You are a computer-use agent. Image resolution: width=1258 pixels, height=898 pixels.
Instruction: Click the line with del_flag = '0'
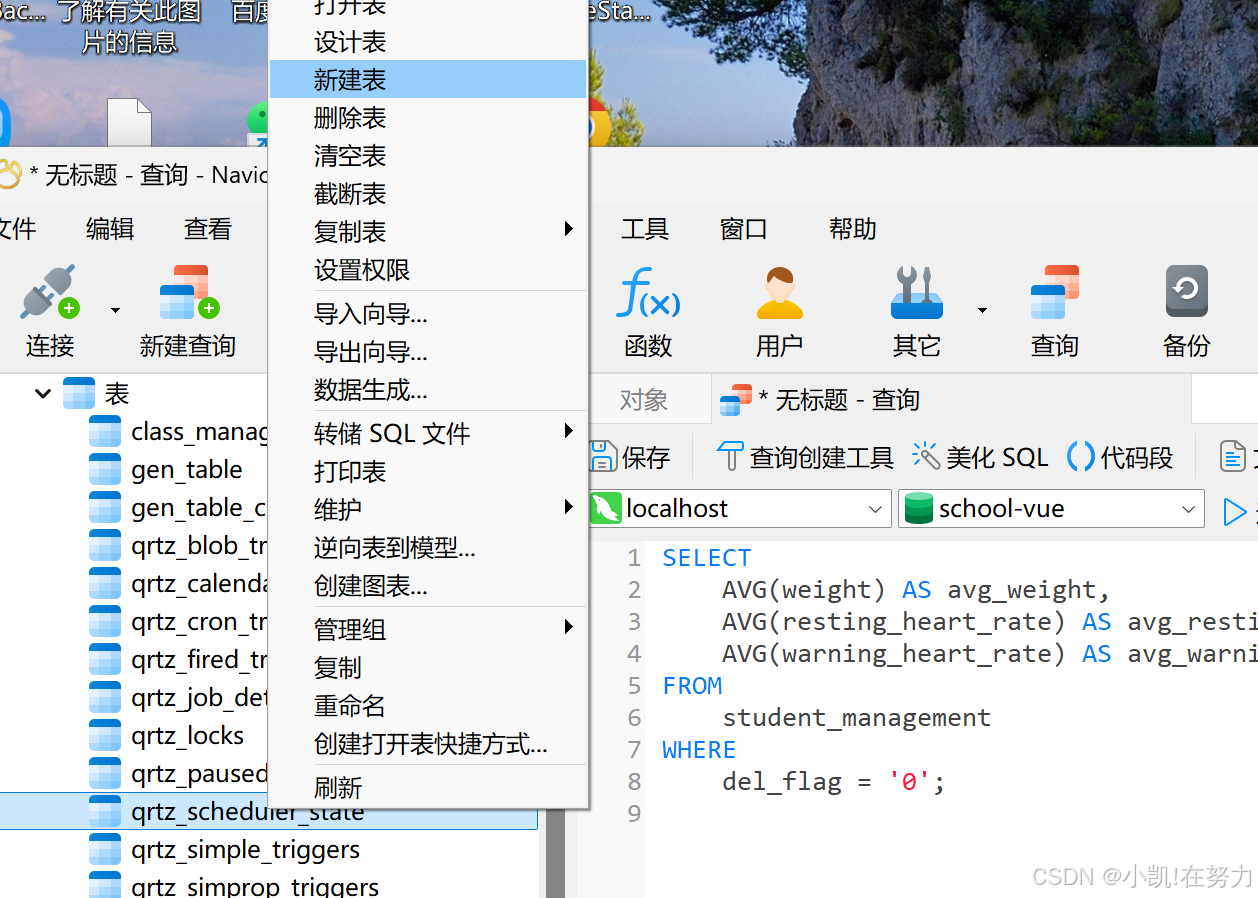(833, 781)
